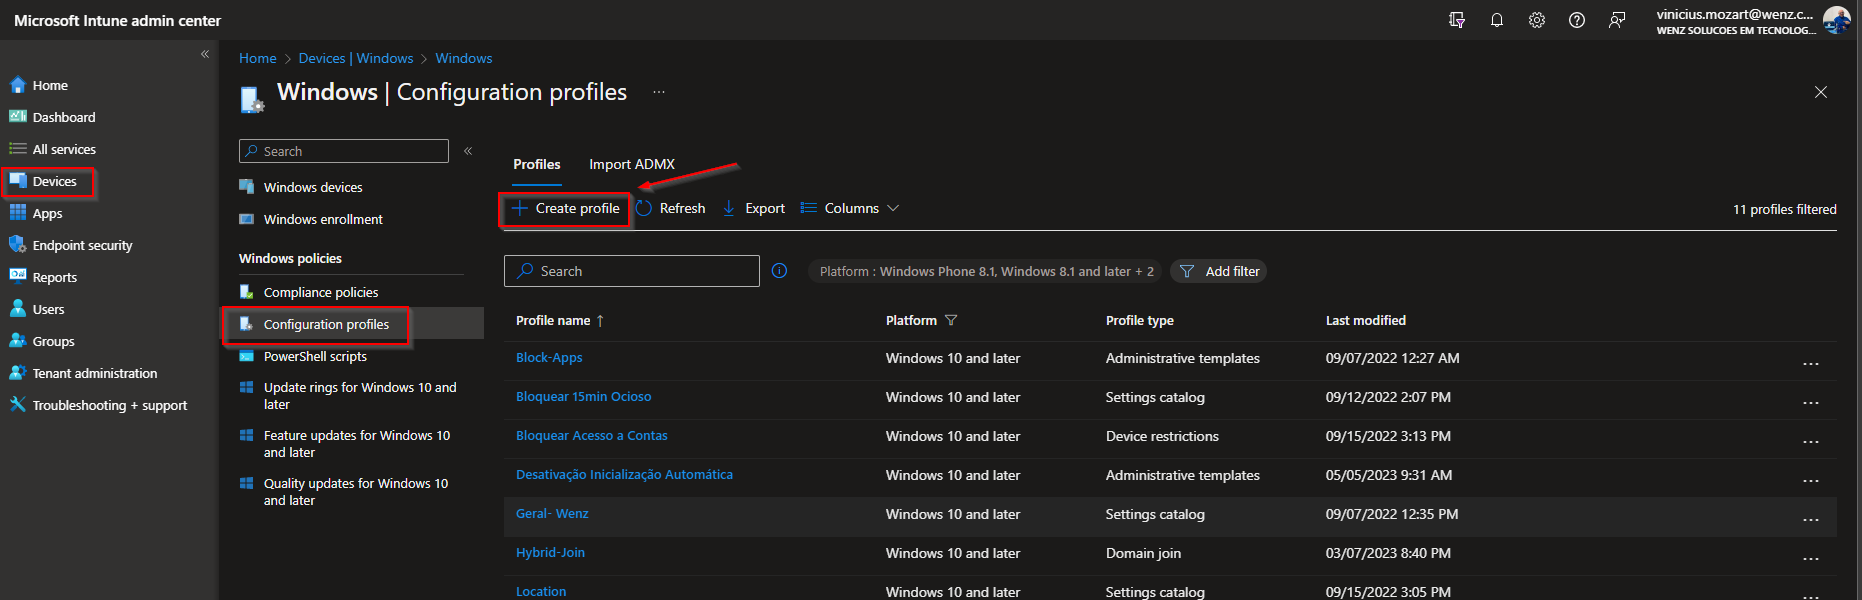Open the settings gear in the header
1862x600 pixels.
coord(1537,20)
